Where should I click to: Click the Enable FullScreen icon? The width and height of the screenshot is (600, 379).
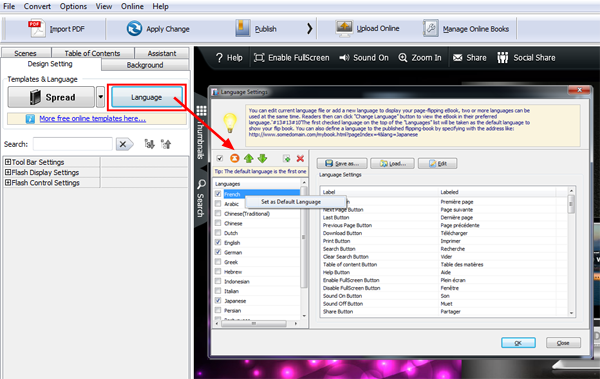[x=259, y=58]
